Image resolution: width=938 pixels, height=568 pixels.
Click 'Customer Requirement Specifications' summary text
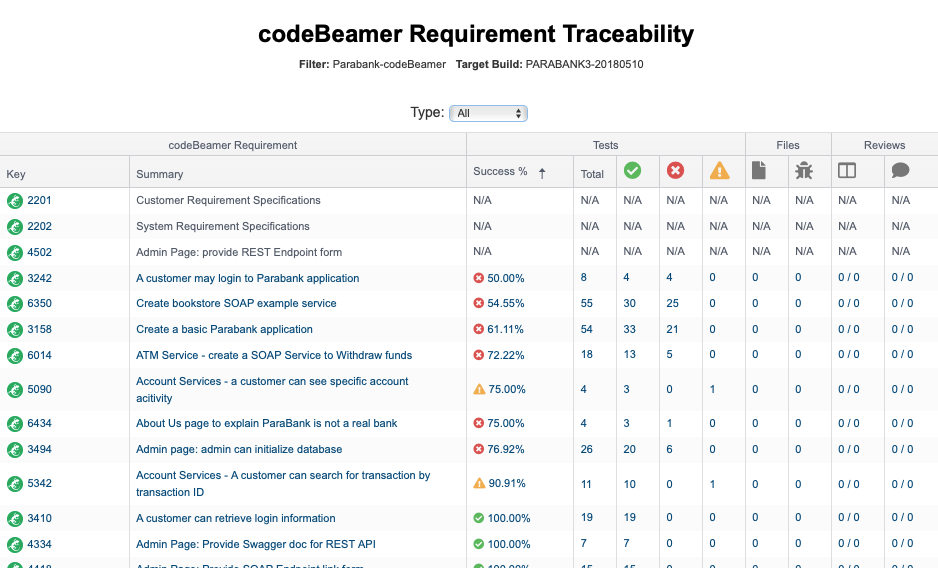(229, 201)
